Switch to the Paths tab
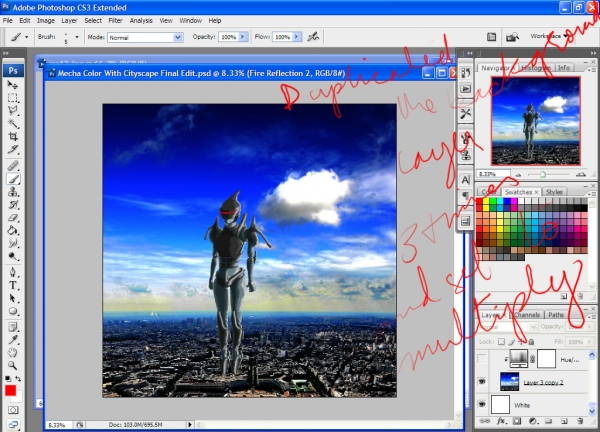Image resolution: width=600 pixels, height=432 pixels. pos(556,315)
